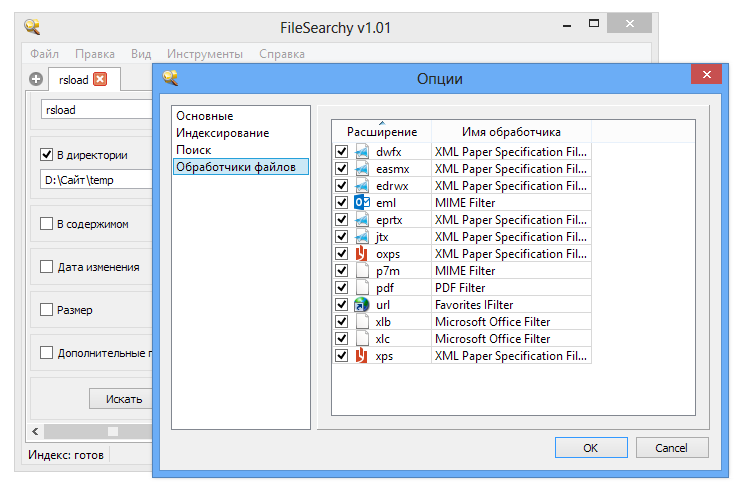Click the pdf file icon
This screenshot has height=498, width=742.
362,288
